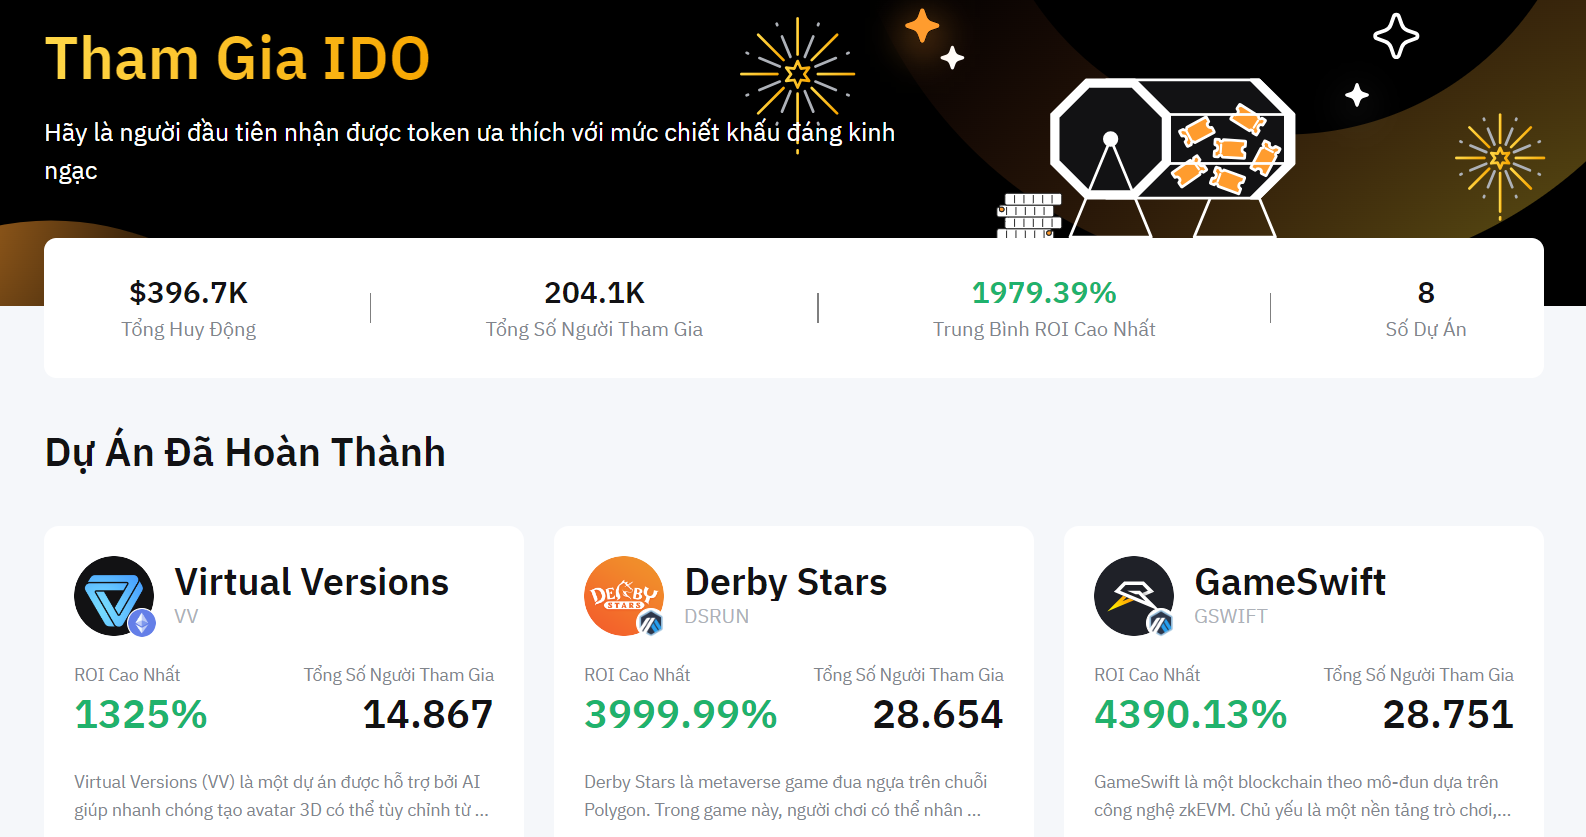
Task: Click the Ethereum badge on Virtual Versions logo
Action: click(144, 624)
